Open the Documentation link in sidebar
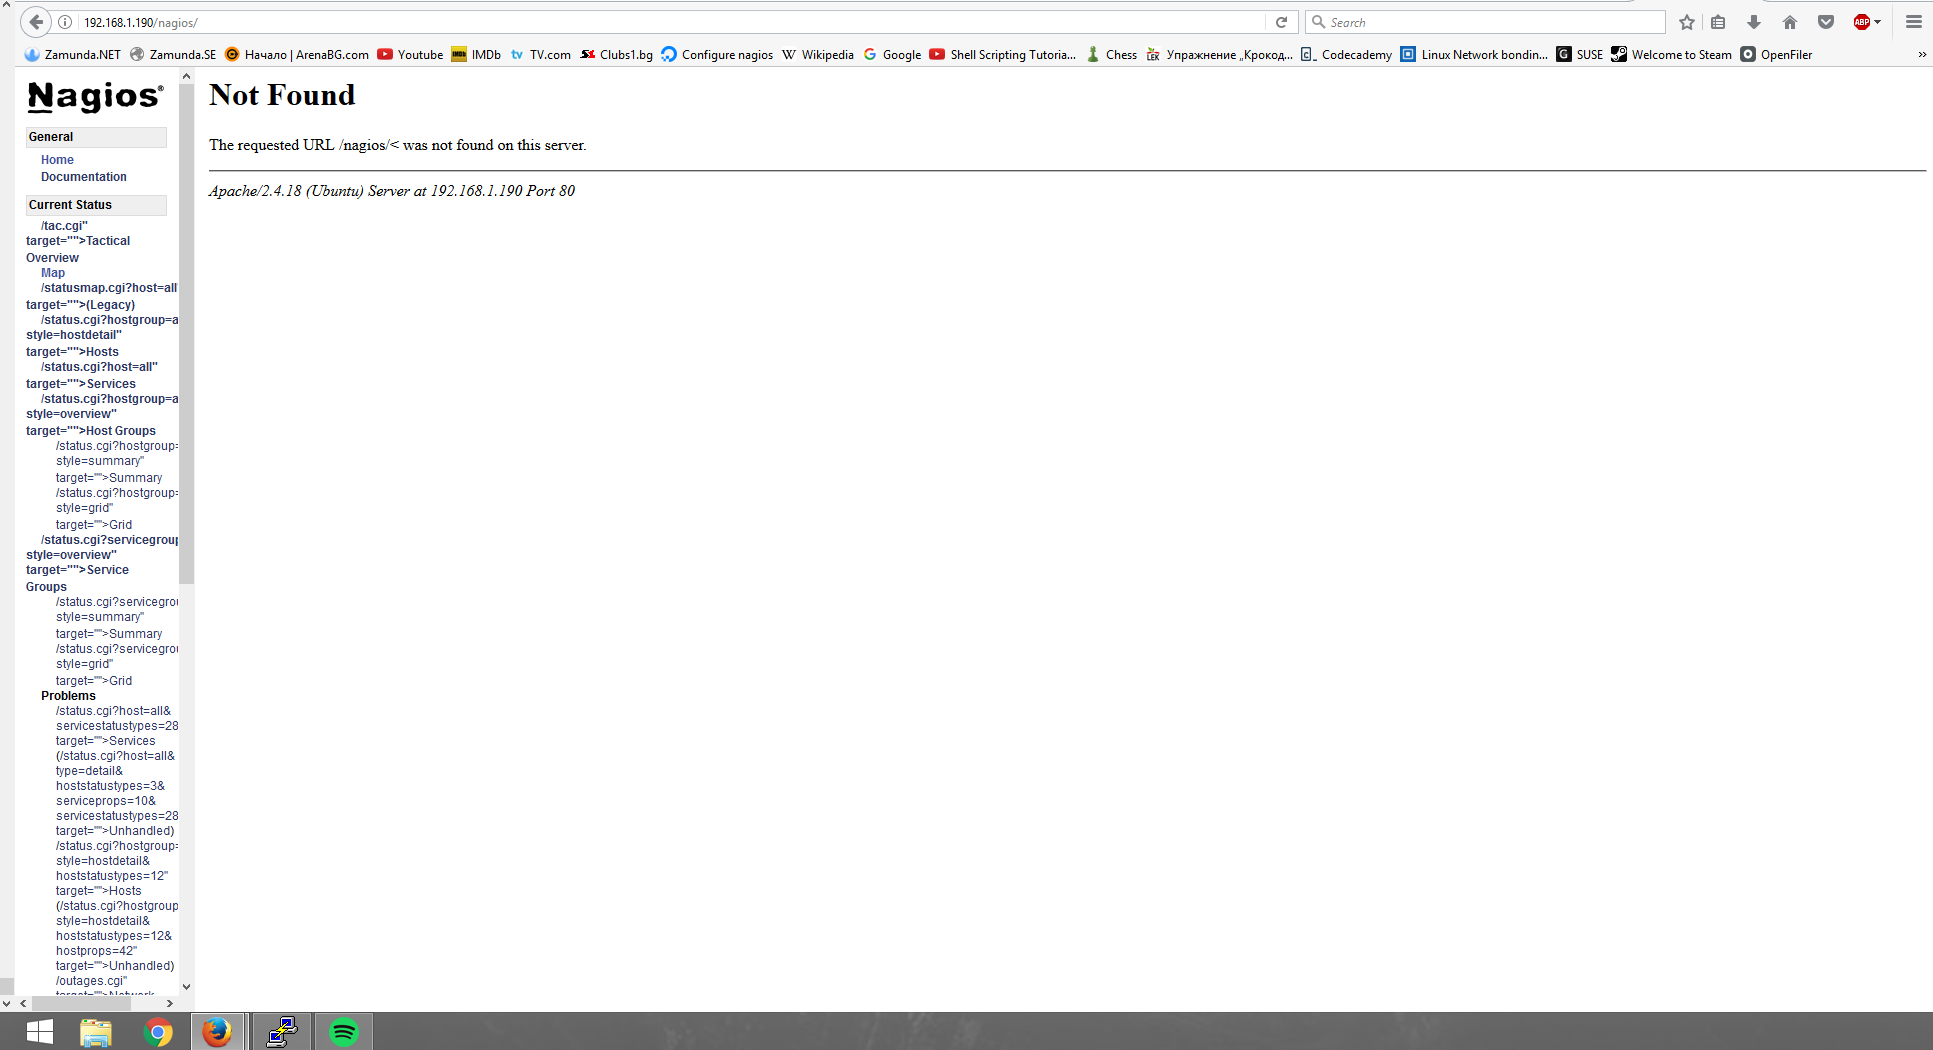Image resolution: width=1933 pixels, height=1050 pixels. pos(83,177)
